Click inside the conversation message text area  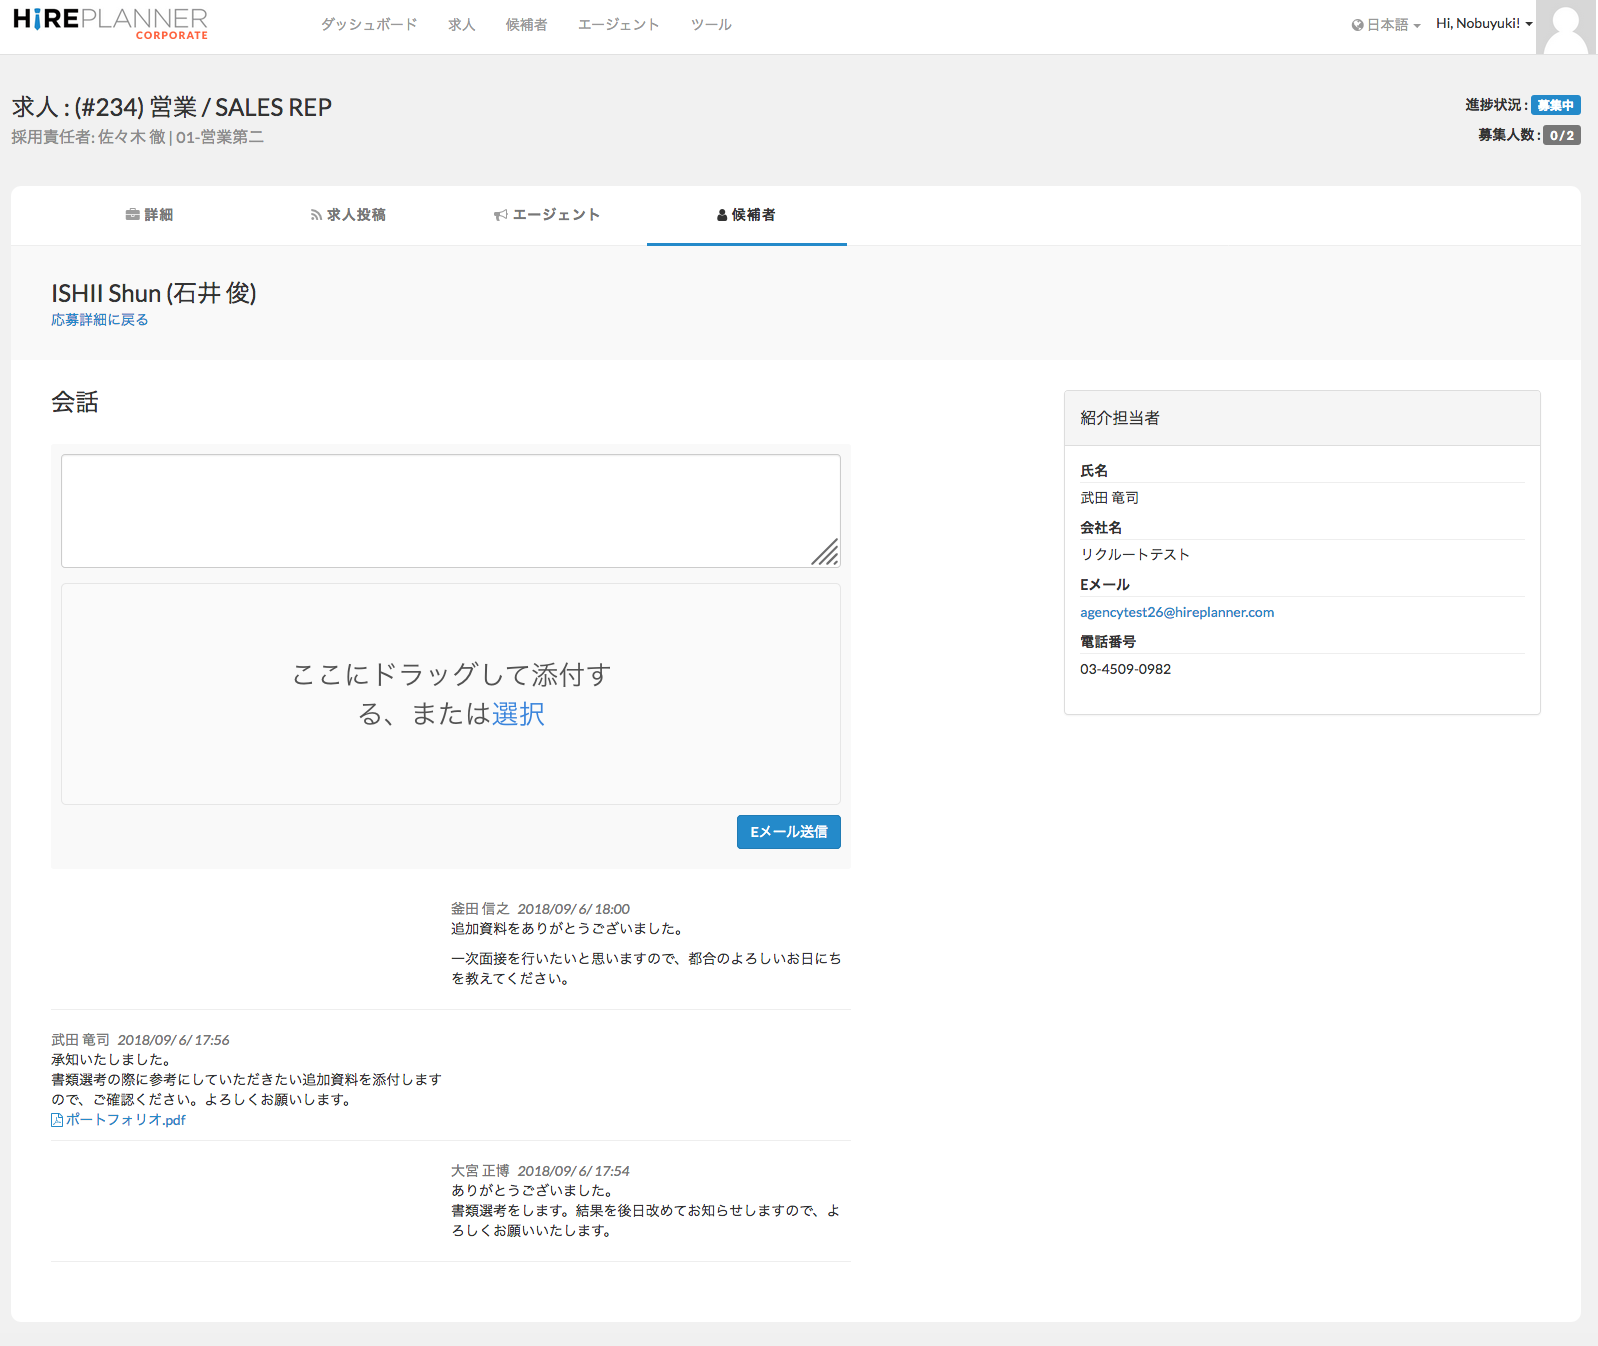(450, 510)
